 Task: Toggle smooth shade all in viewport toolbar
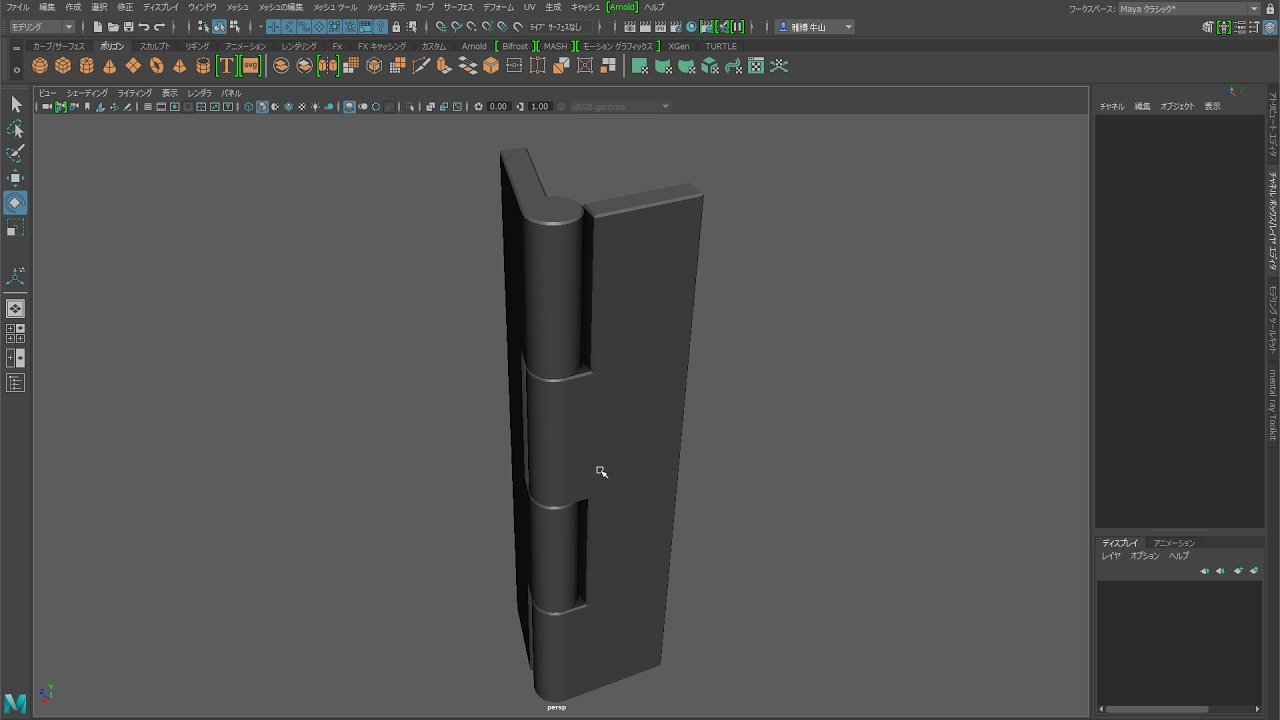pos(262,107)
